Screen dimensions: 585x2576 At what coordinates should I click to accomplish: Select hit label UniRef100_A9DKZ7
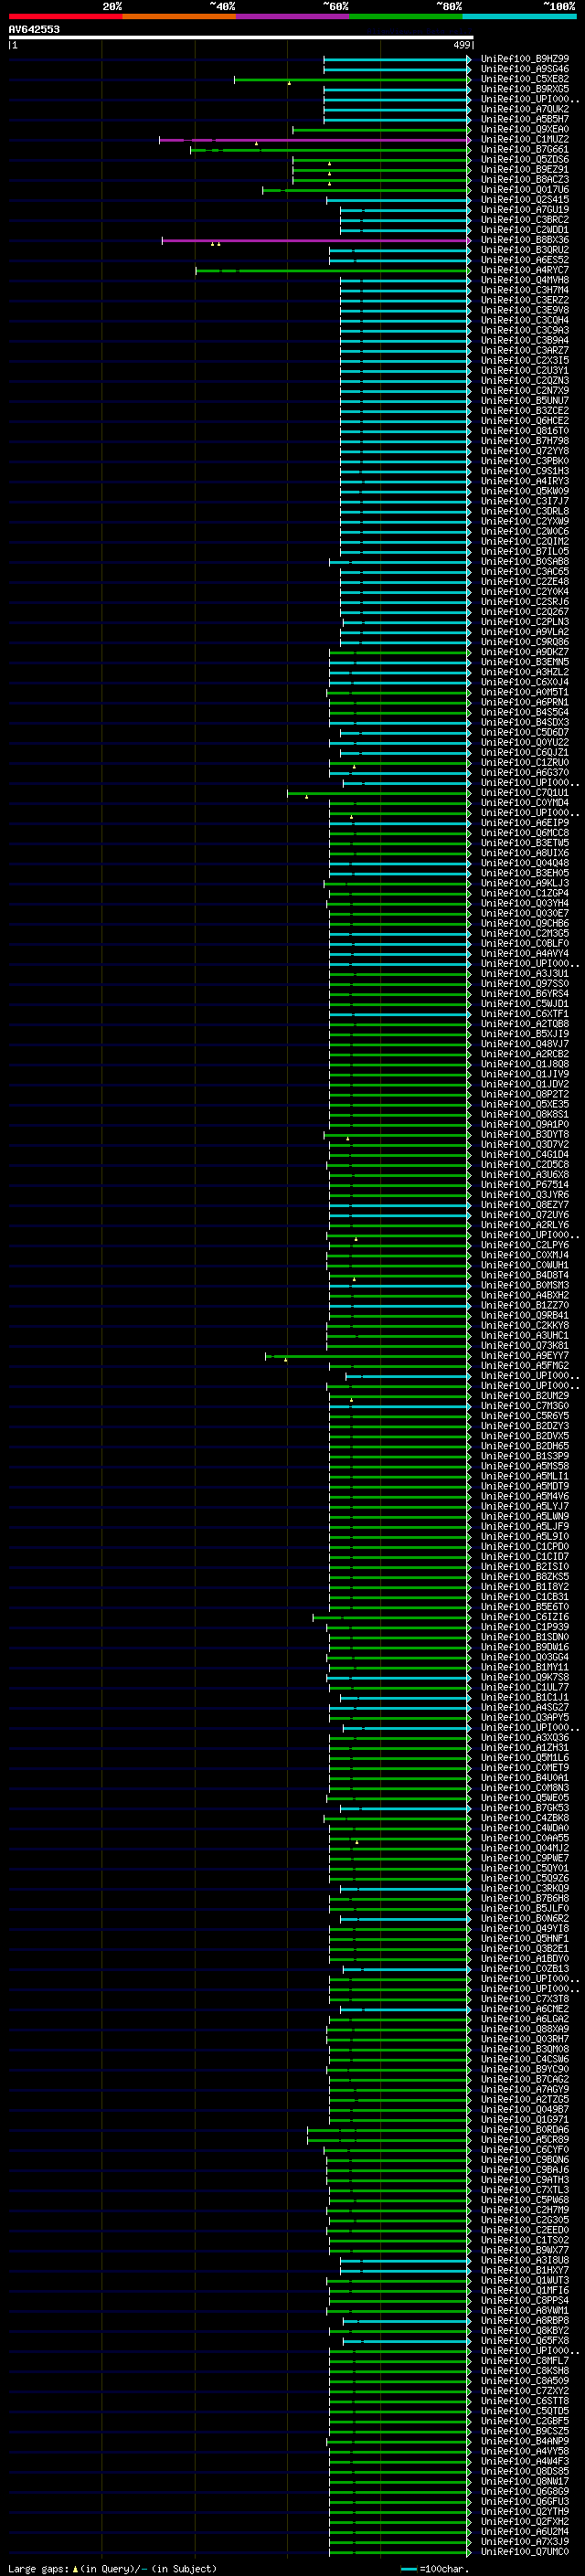tap(525, 652)
